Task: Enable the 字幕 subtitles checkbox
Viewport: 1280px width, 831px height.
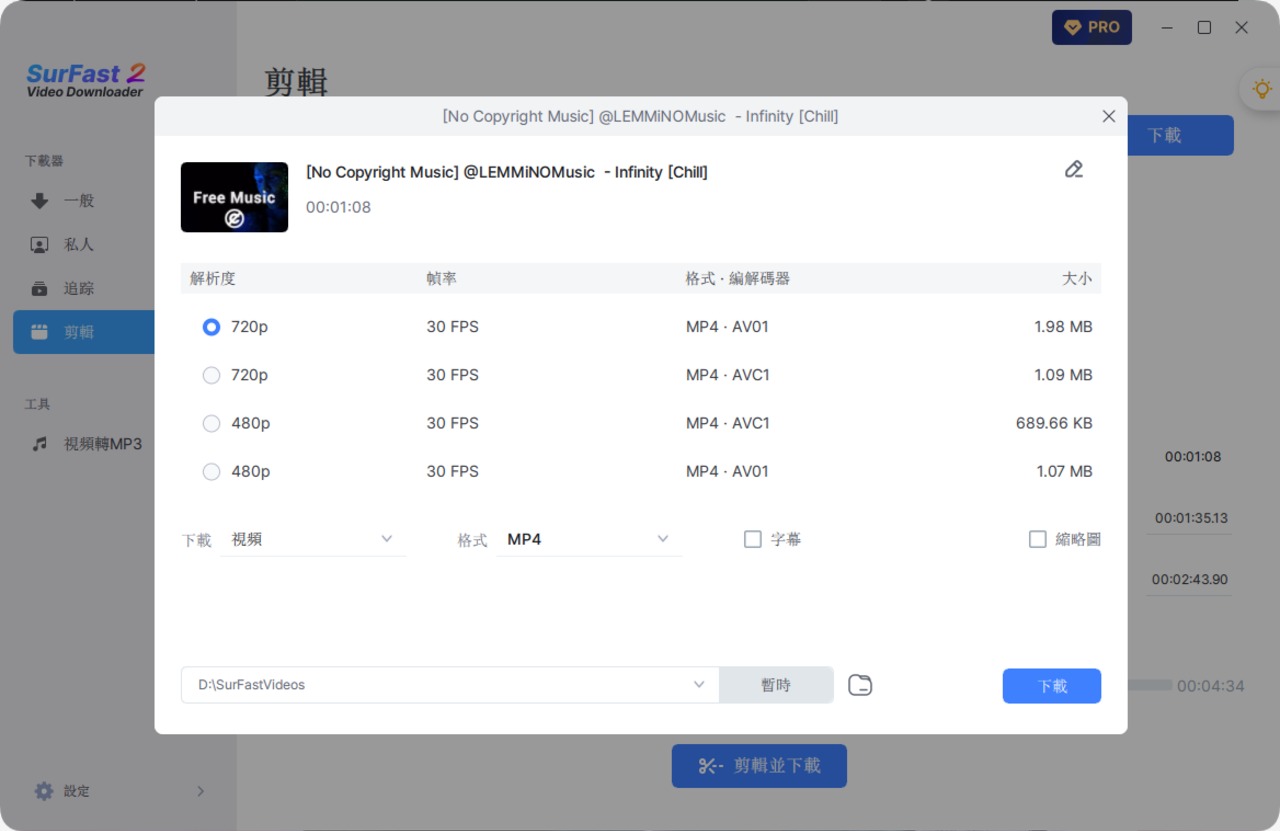Action: click(x=753, y=539)
